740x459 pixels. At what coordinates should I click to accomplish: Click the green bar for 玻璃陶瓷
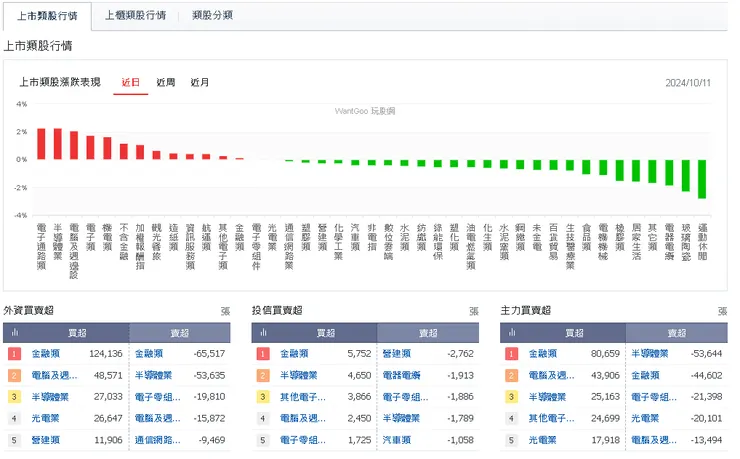[x=686, y=176]
